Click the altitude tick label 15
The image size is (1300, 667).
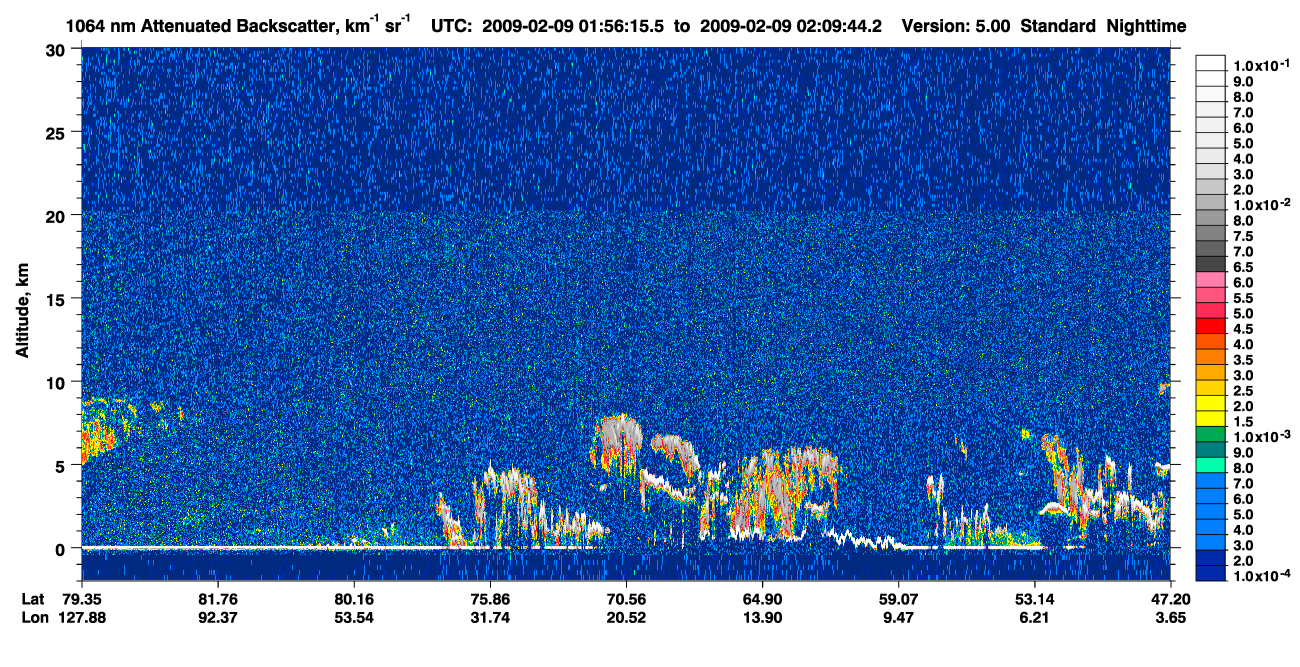click(56, 299)
